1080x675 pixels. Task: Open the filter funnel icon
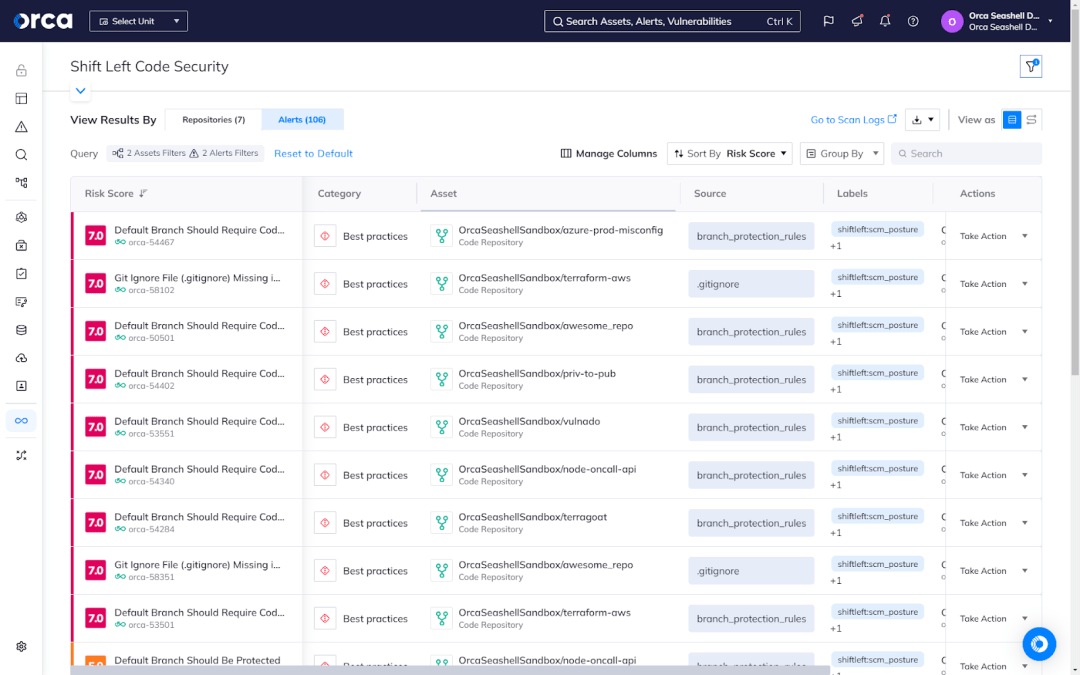pyautogui.click(x=1031, y=67)
